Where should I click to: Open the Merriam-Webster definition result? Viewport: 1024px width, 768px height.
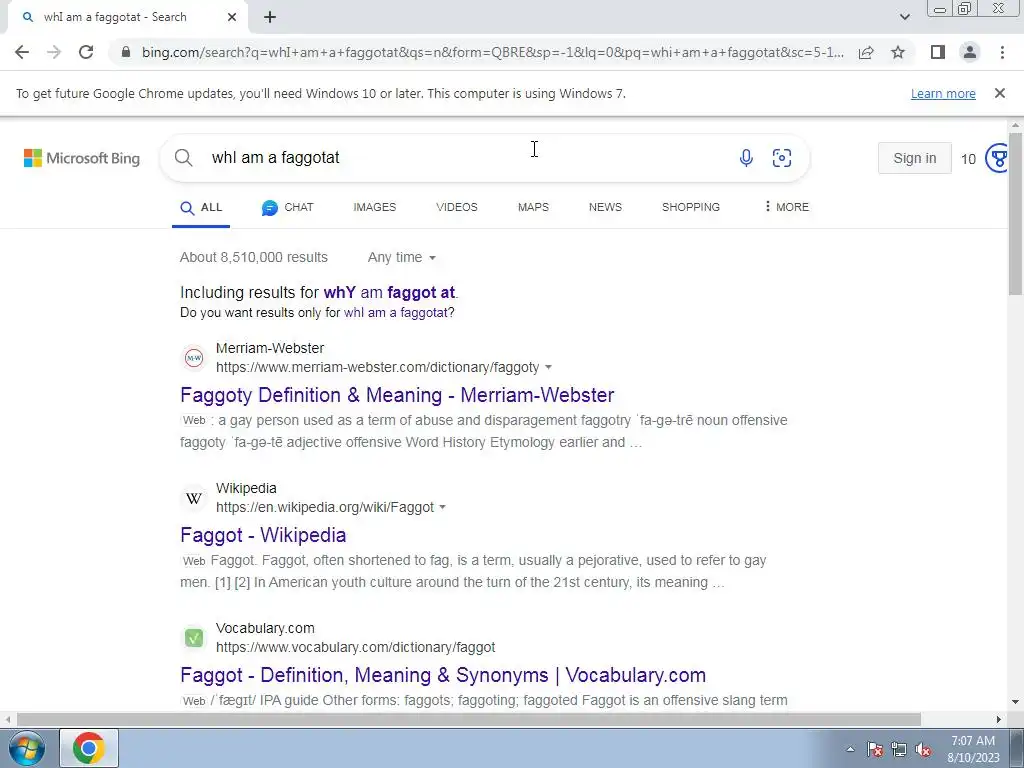tap(397, 395)
